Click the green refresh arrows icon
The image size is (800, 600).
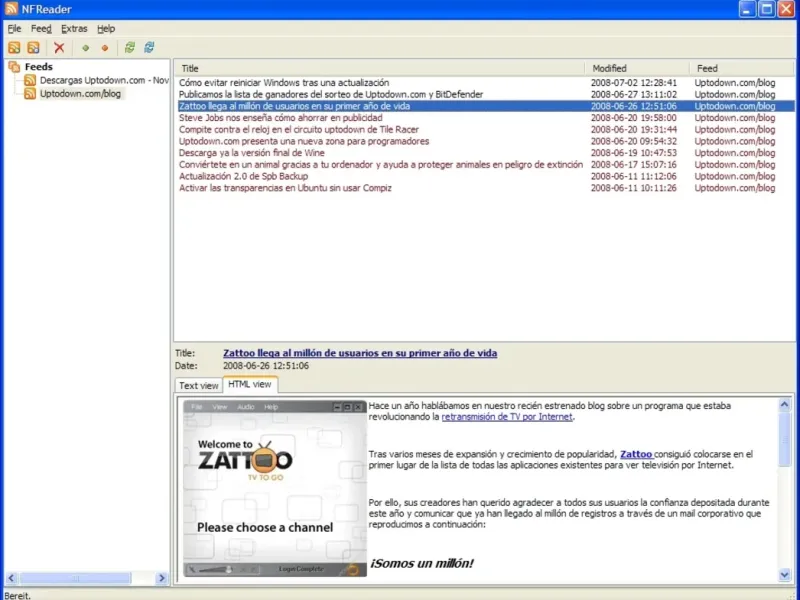[x=130, y=48]
